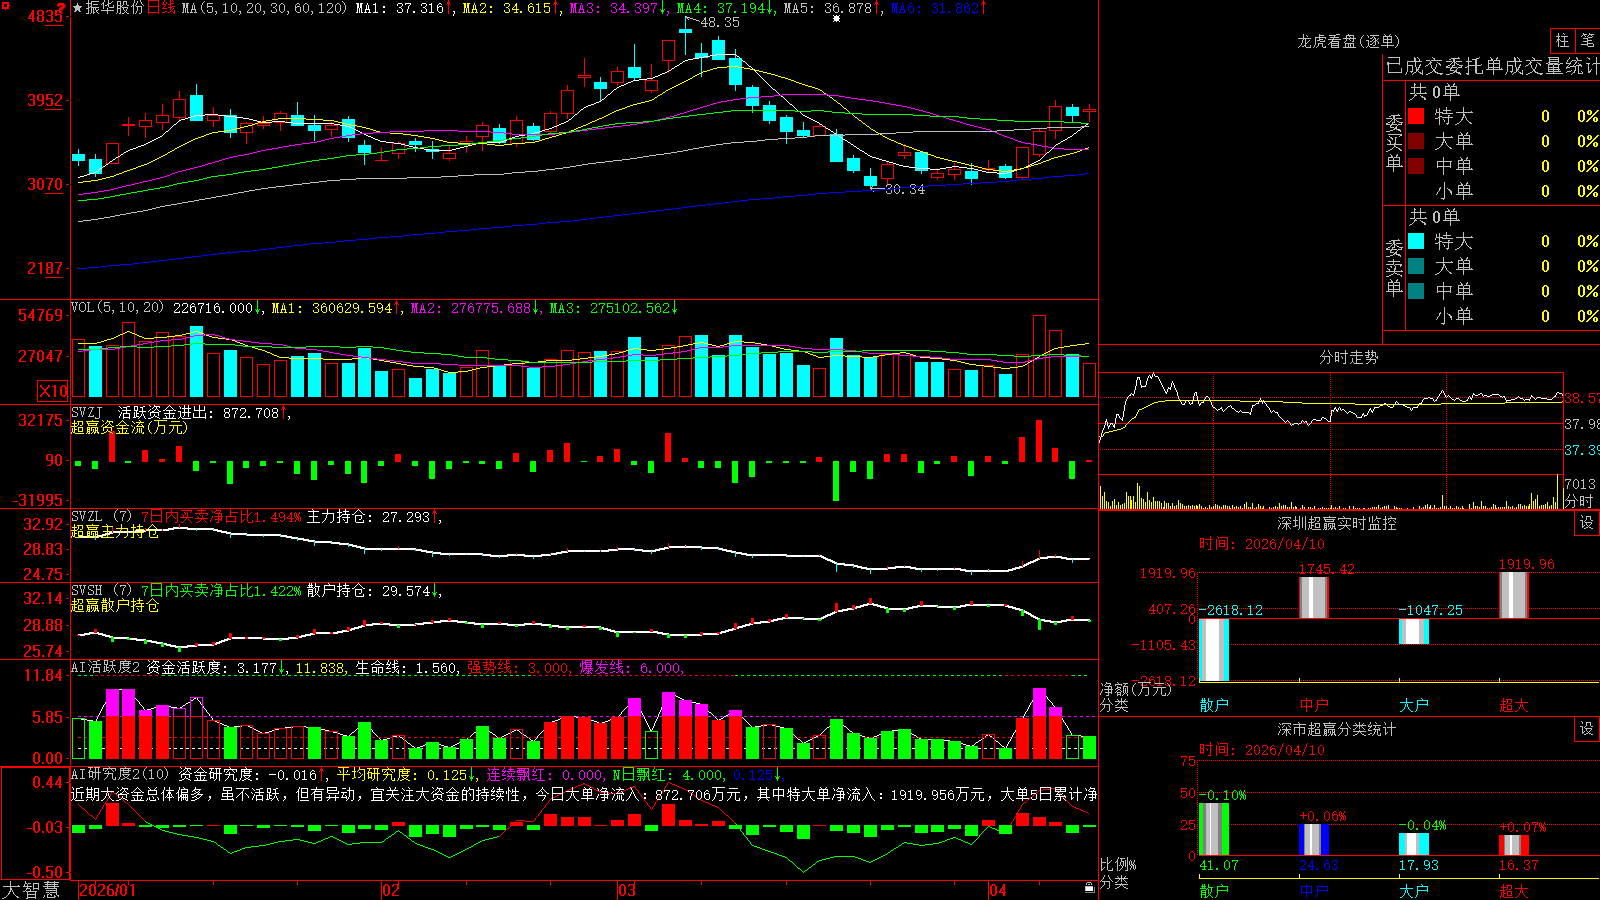Click the 大智慧 logo

(31, 890)
